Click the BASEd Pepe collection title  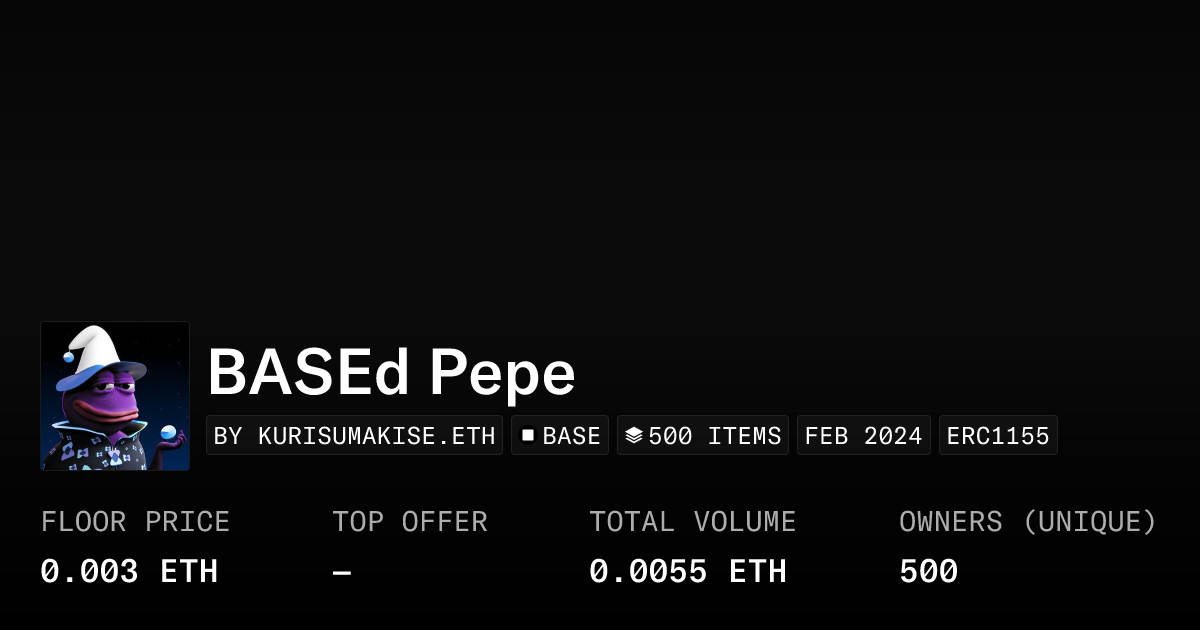tap(391, 372)
